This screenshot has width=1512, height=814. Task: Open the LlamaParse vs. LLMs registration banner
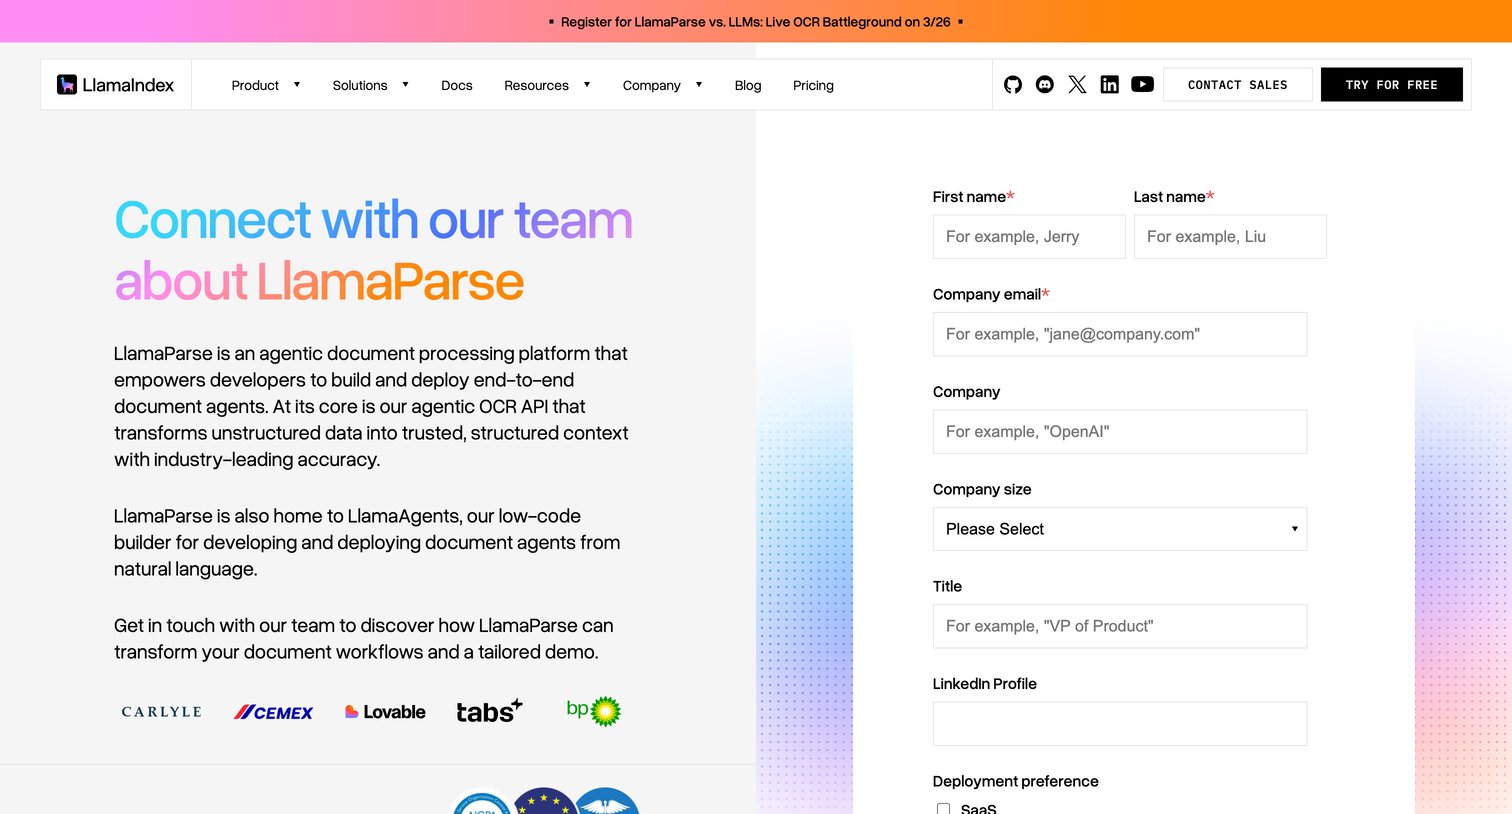point(756,21)
